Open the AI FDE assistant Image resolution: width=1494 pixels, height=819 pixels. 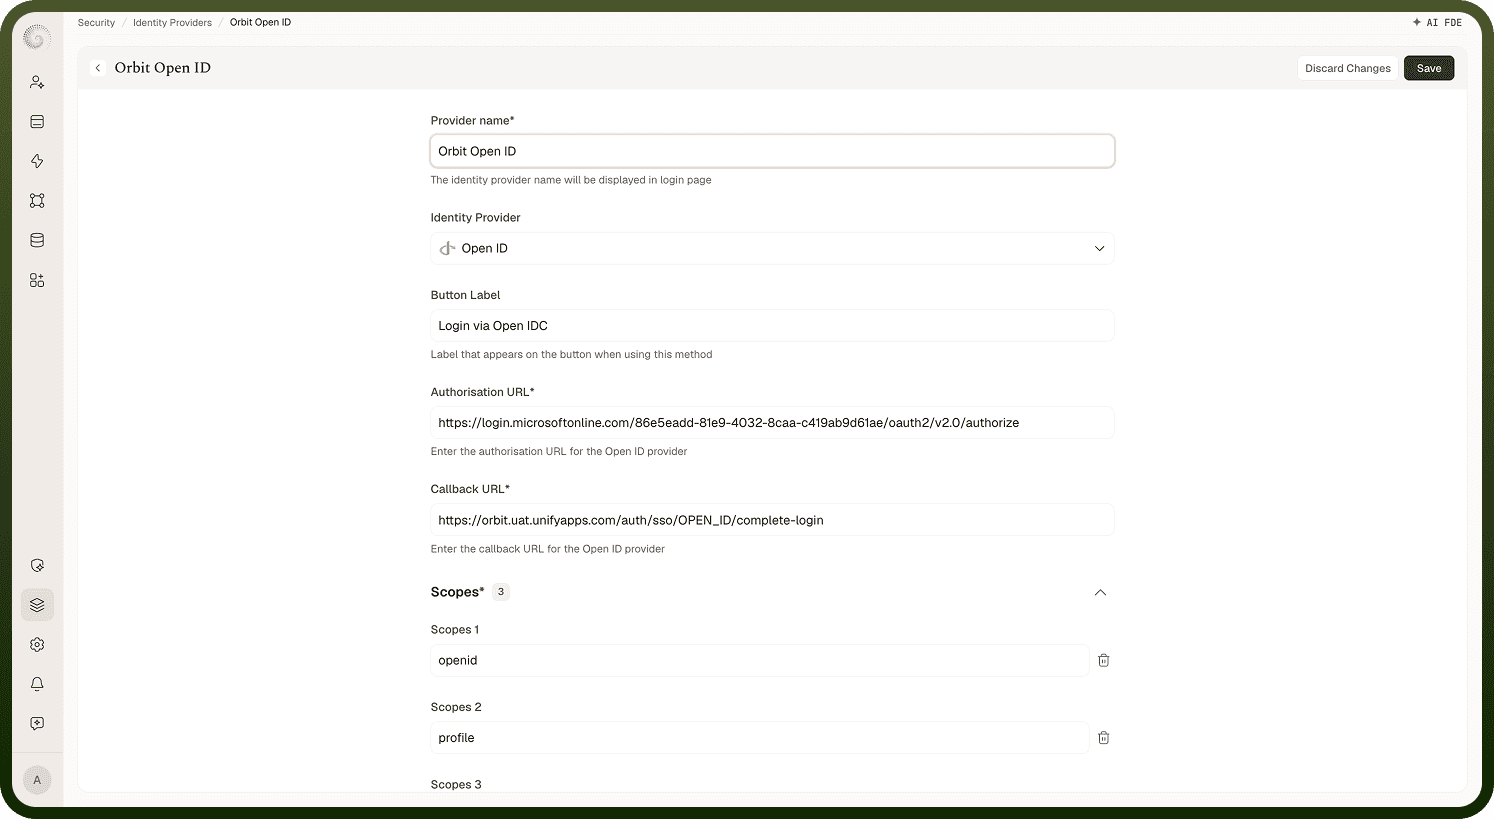(1437, 22)
